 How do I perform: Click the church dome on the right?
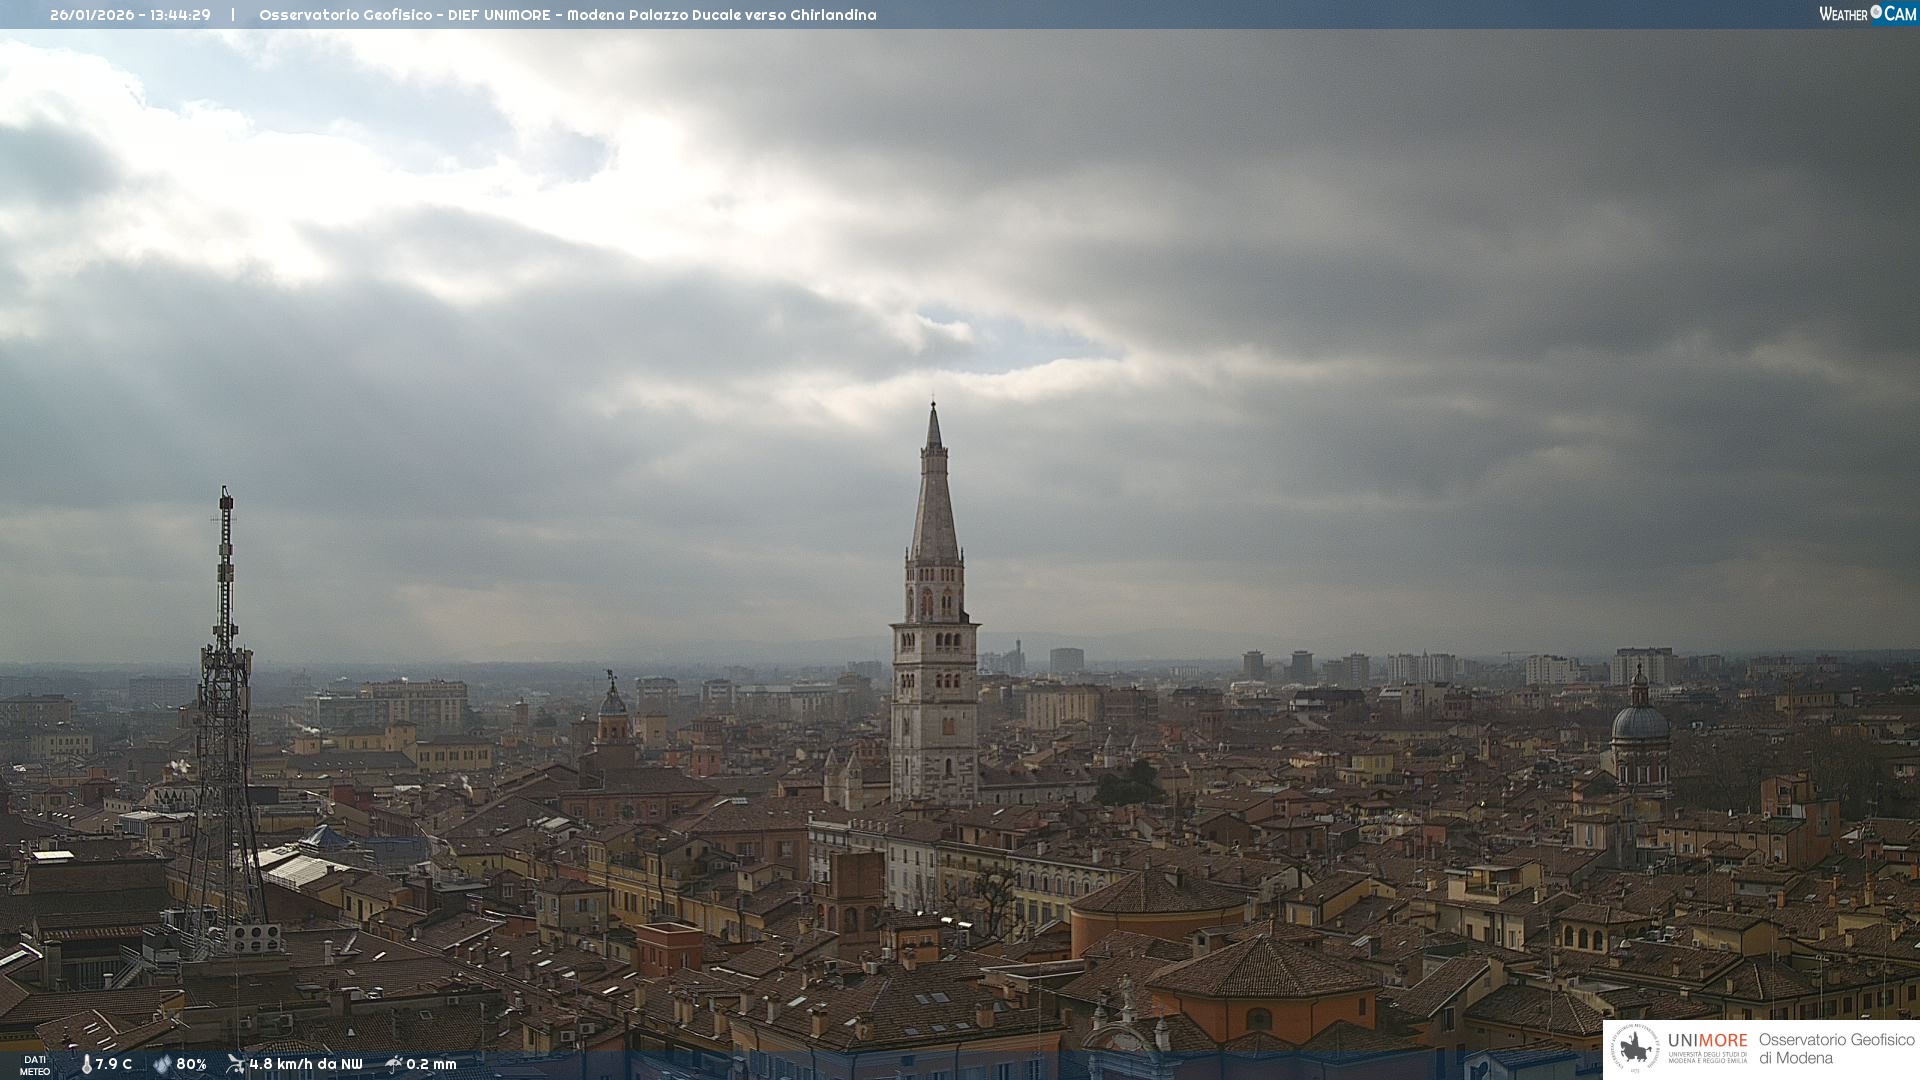pyautogui.click(x=1640, y=722)
